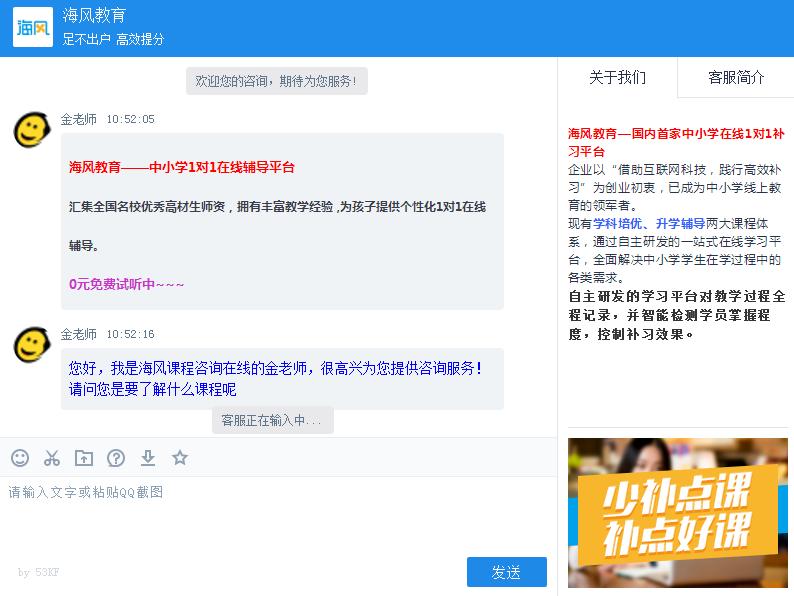The height and width of the screenshot is (596, 794).
Task: Select the scissors screenshot tool
Action: [x=52, y=458]
